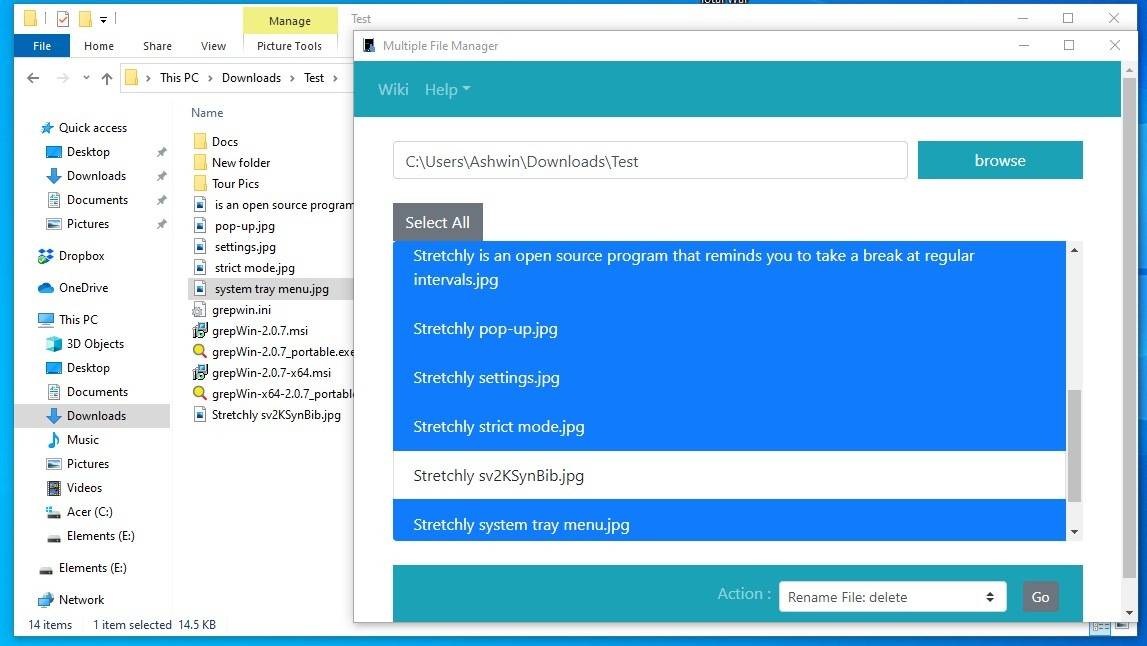Click the Stretchly is an open source program entry
1147x646 pixels.
pos(729,268)
